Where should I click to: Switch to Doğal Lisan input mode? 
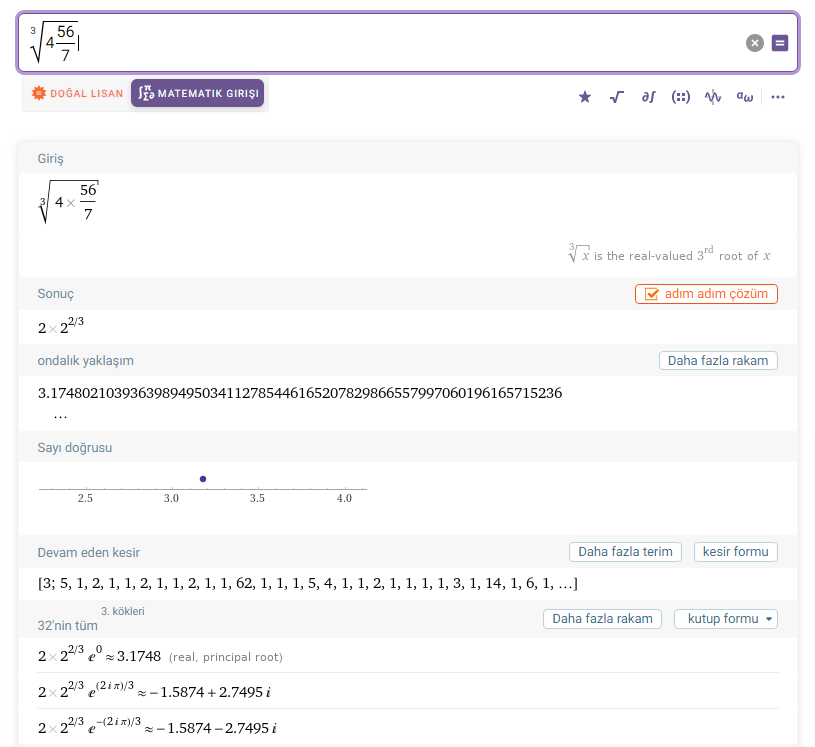[x=77, y=94]
